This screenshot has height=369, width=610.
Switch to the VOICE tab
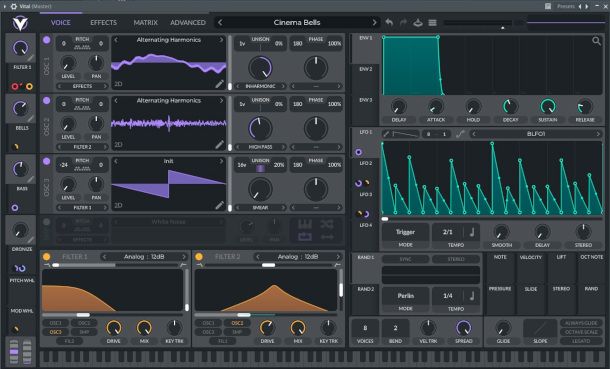coord(61,23)
